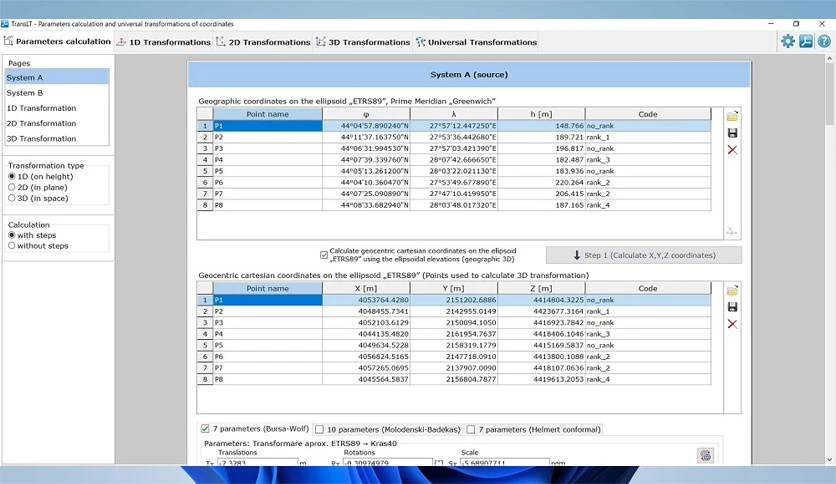Enable 7 parameters (Helmert conformal)
The height and width of the screenshot is (484, 836).
pyautogui.click(x=471, y=429)
